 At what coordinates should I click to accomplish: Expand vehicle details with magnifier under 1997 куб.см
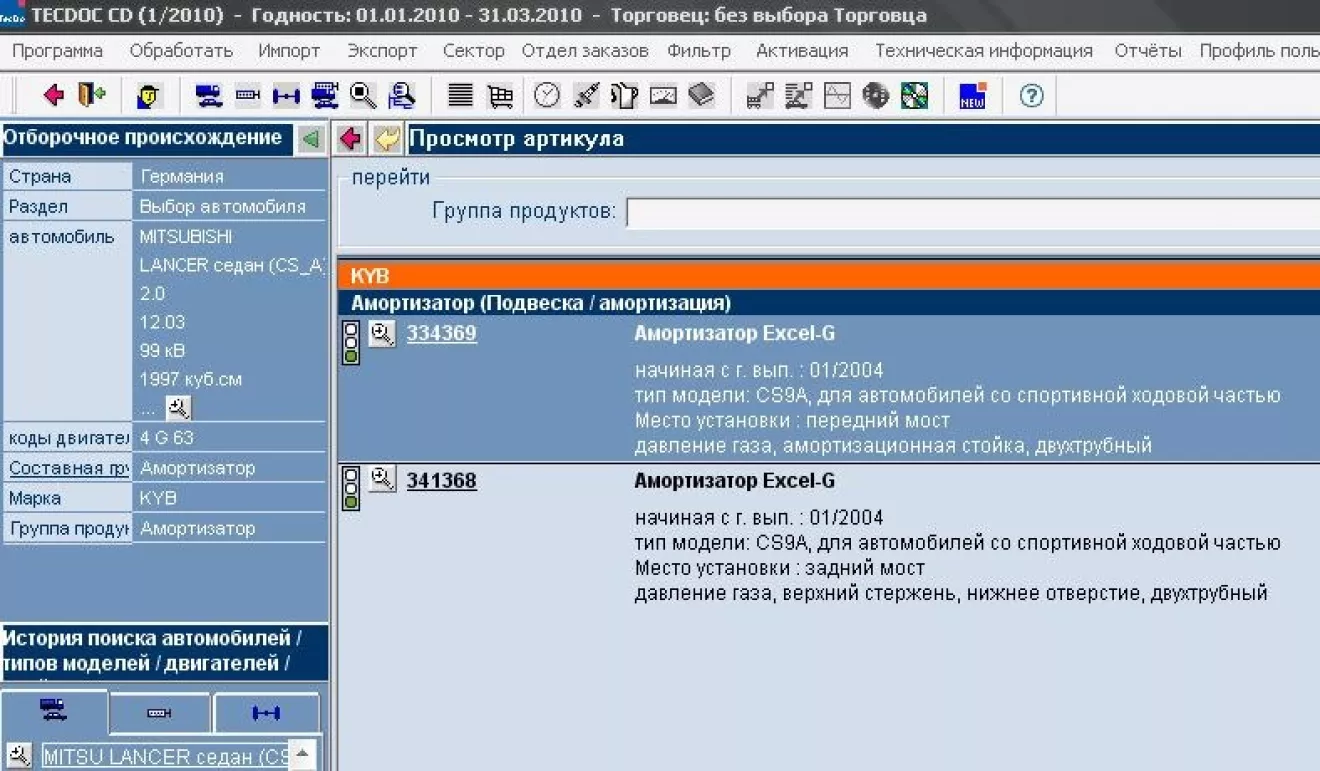178,407
